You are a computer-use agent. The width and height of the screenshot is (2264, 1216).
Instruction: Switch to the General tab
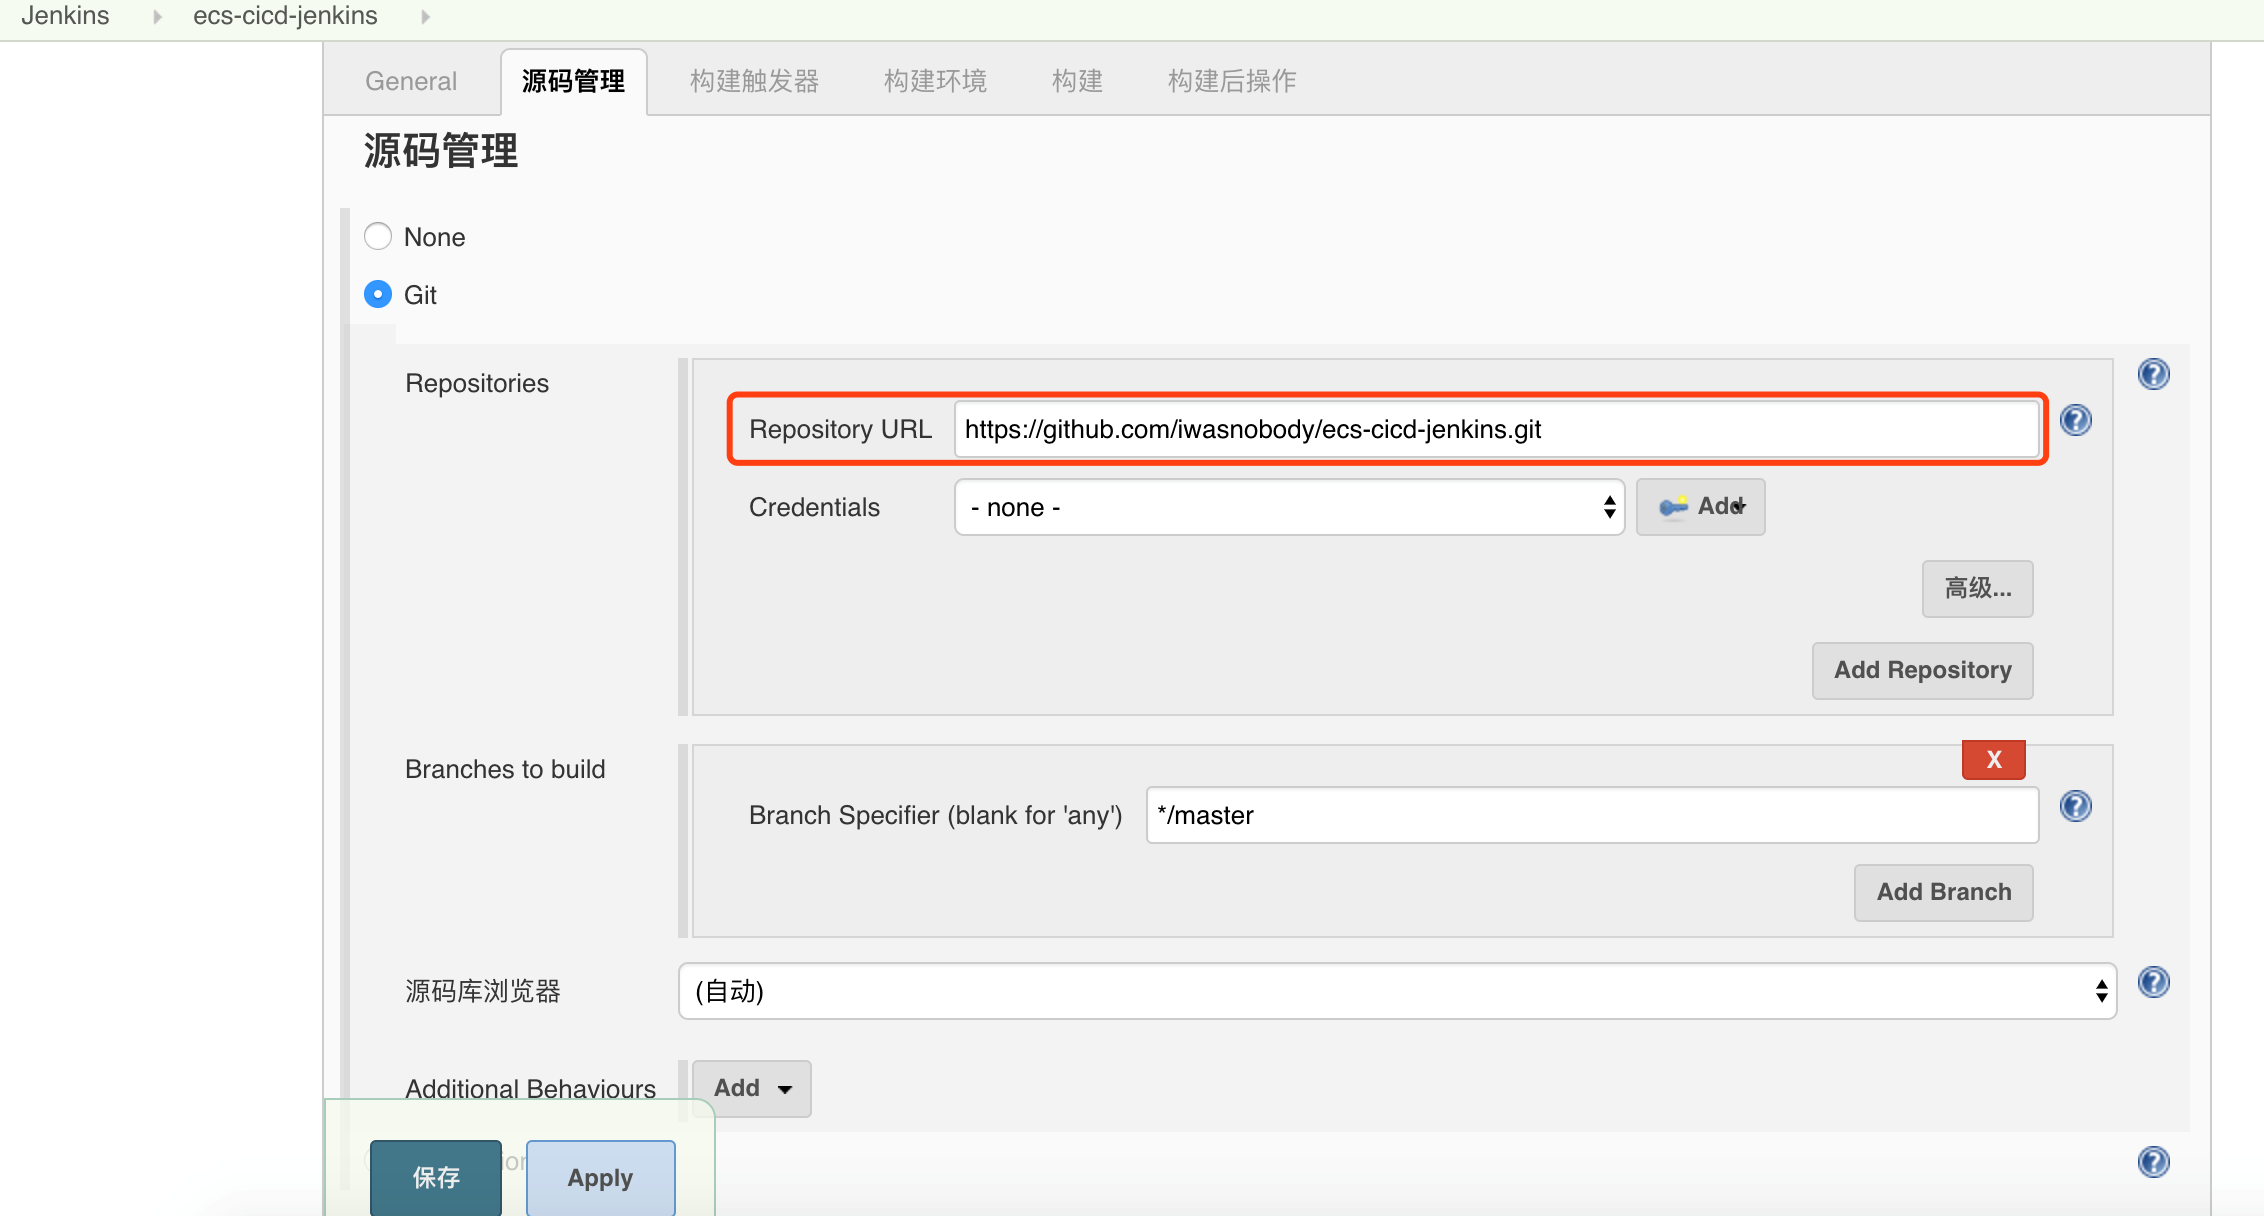coord(411,81)
